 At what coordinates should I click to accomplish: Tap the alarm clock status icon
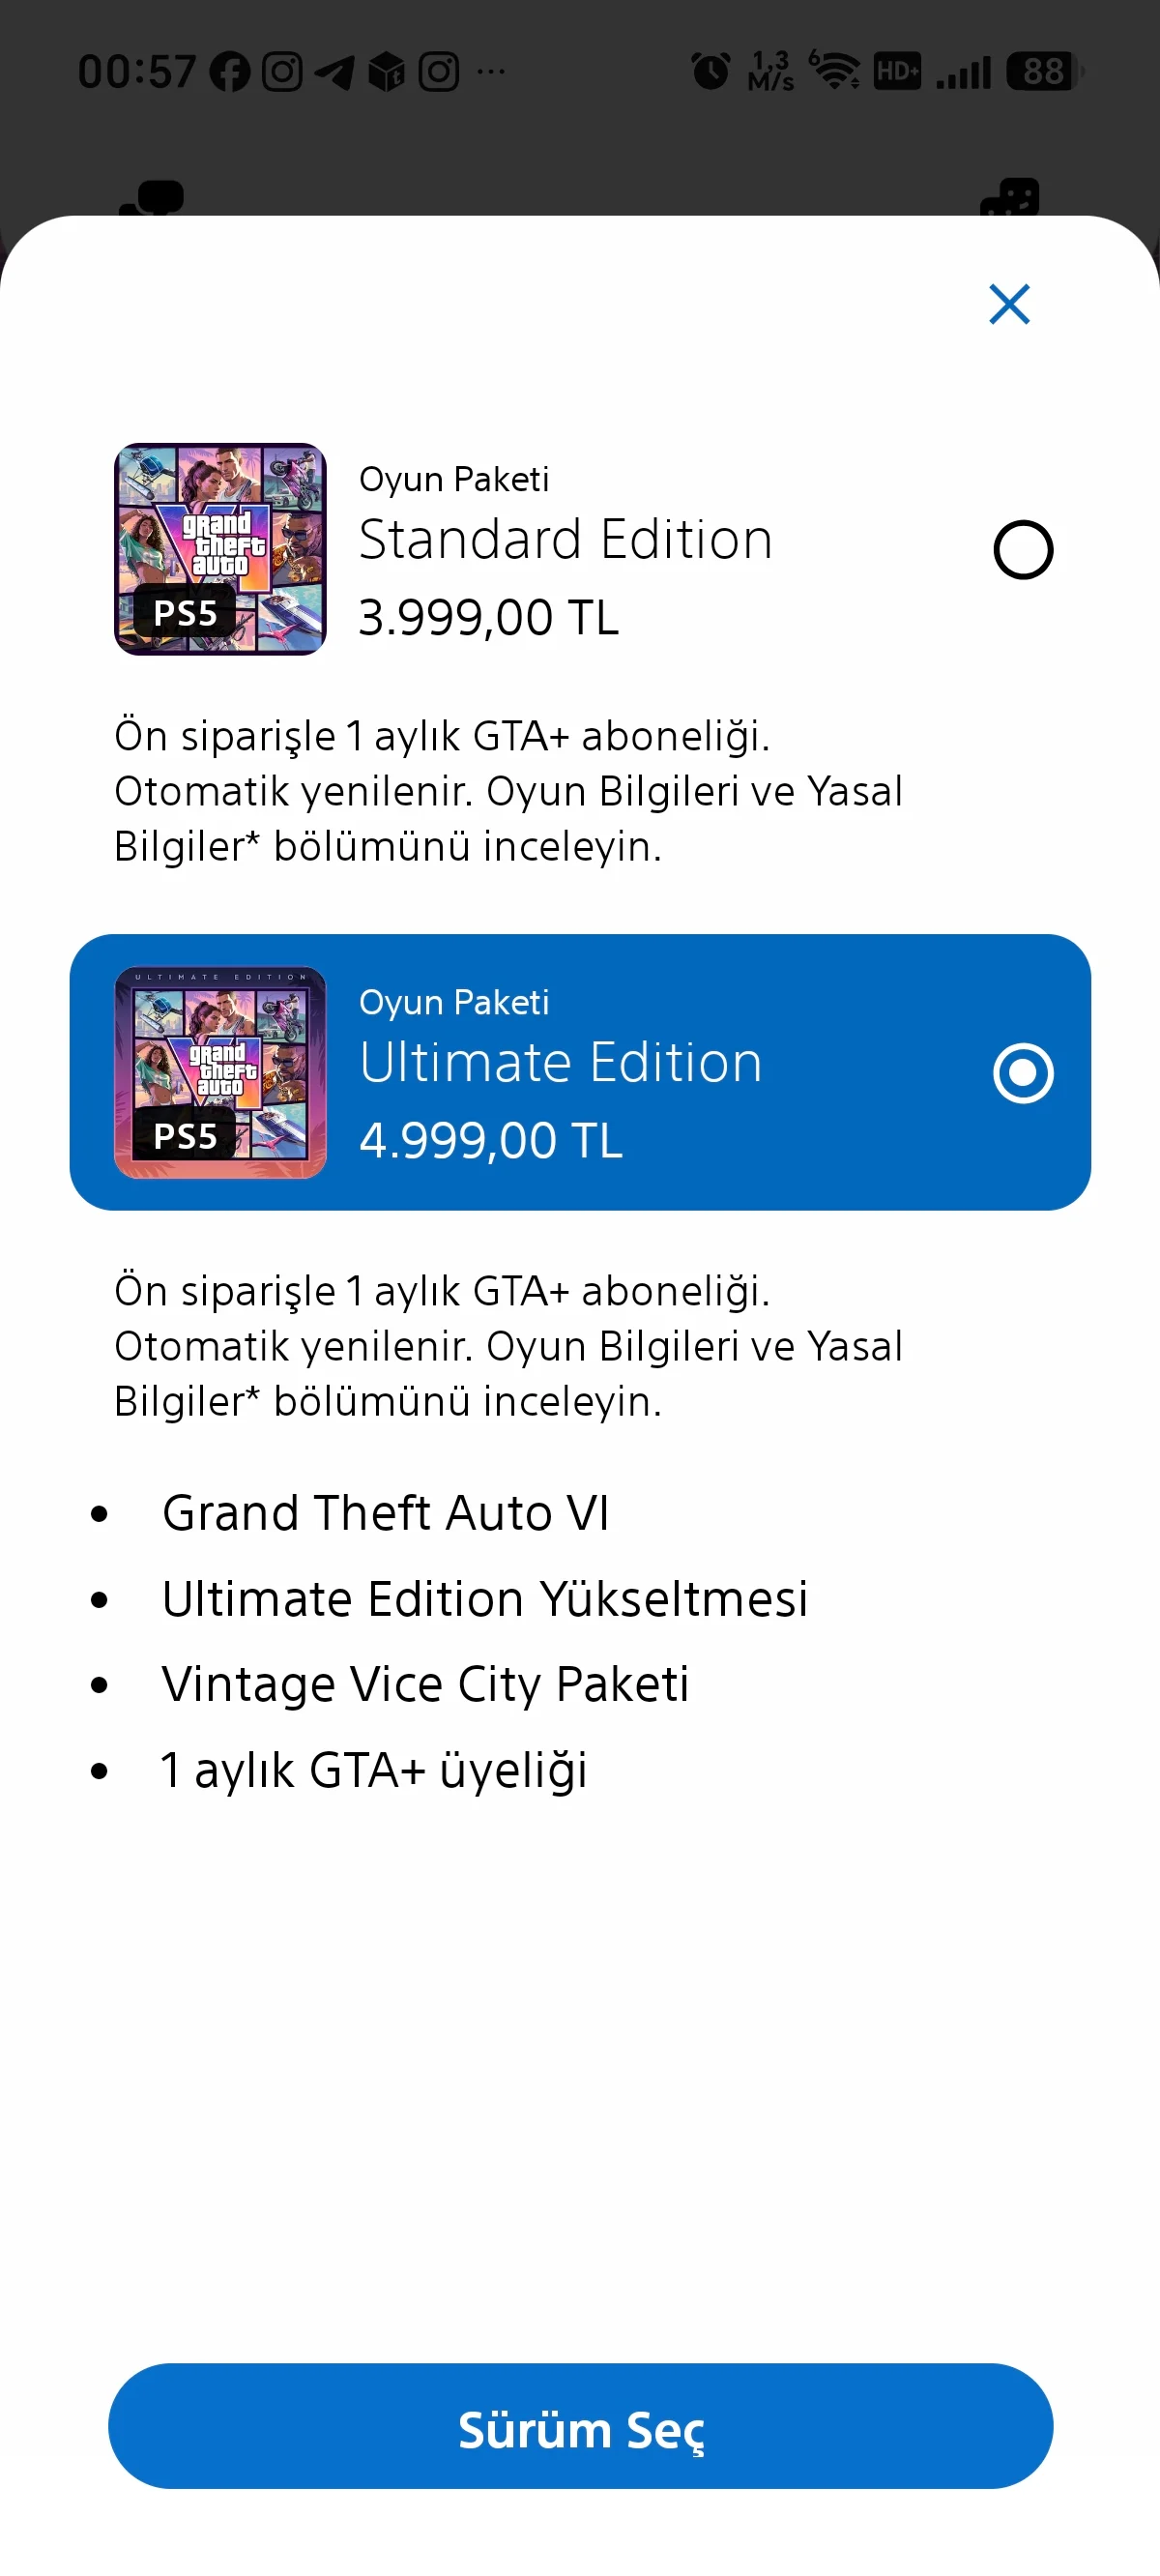pyautogui.click(x=711, y=71)
